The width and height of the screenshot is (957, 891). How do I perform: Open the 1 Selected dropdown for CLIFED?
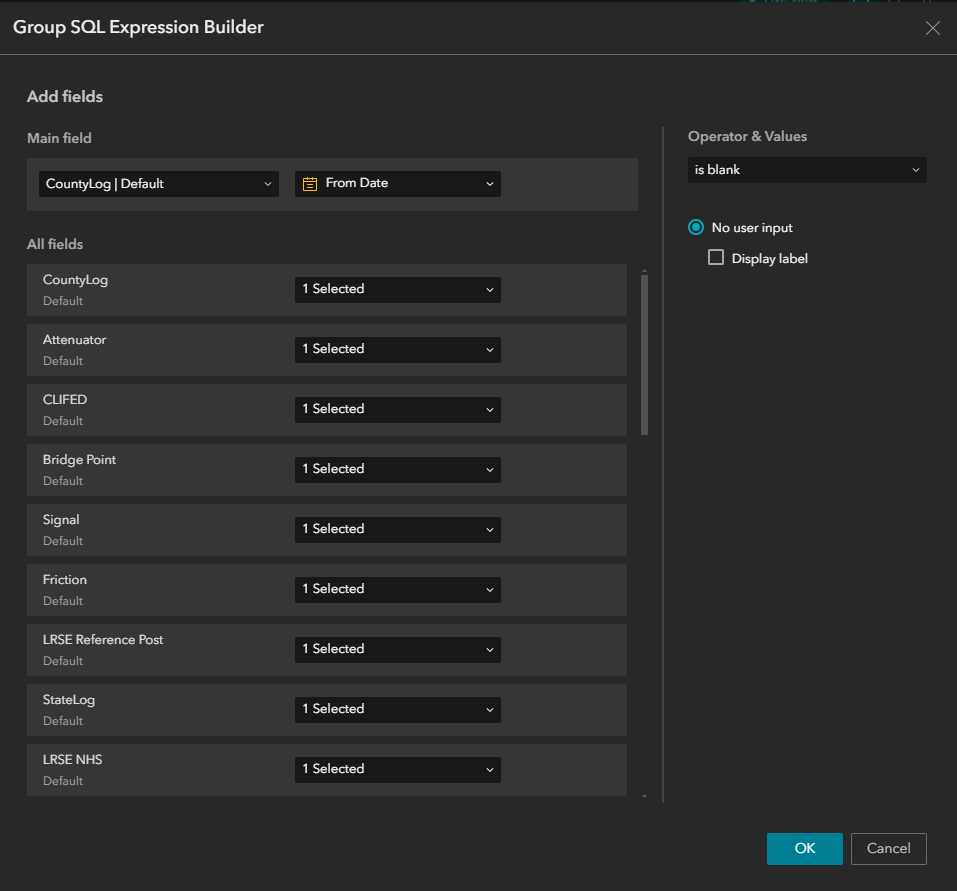click(397, 409)
